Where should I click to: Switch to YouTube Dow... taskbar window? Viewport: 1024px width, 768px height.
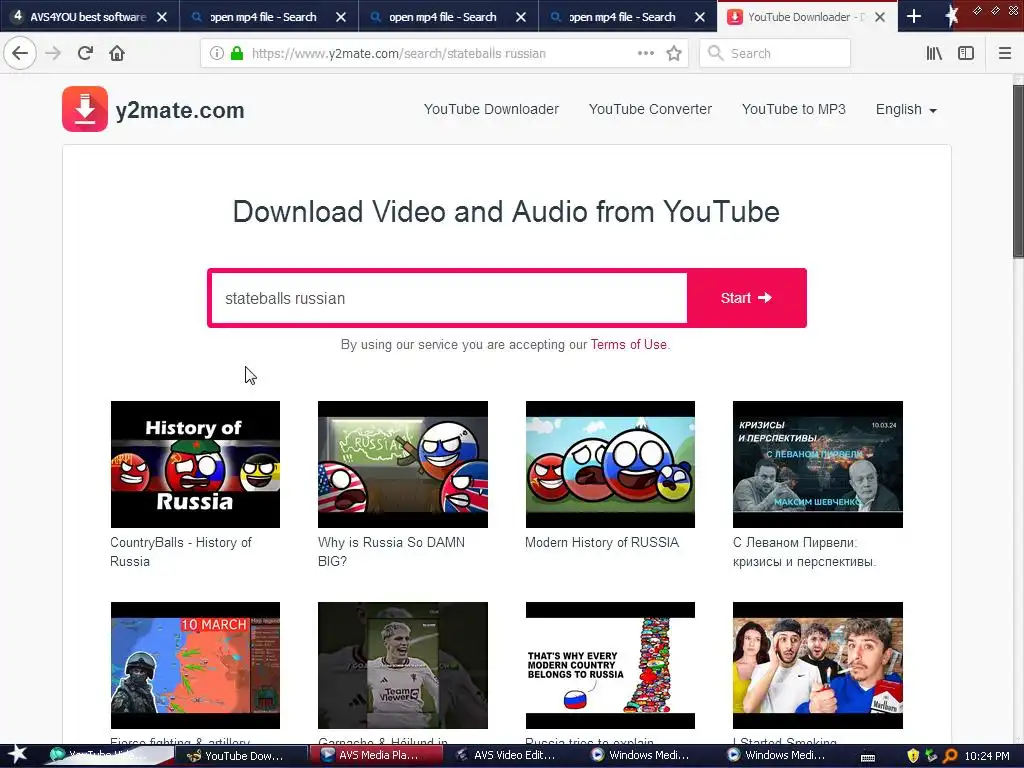coord(240,756)
